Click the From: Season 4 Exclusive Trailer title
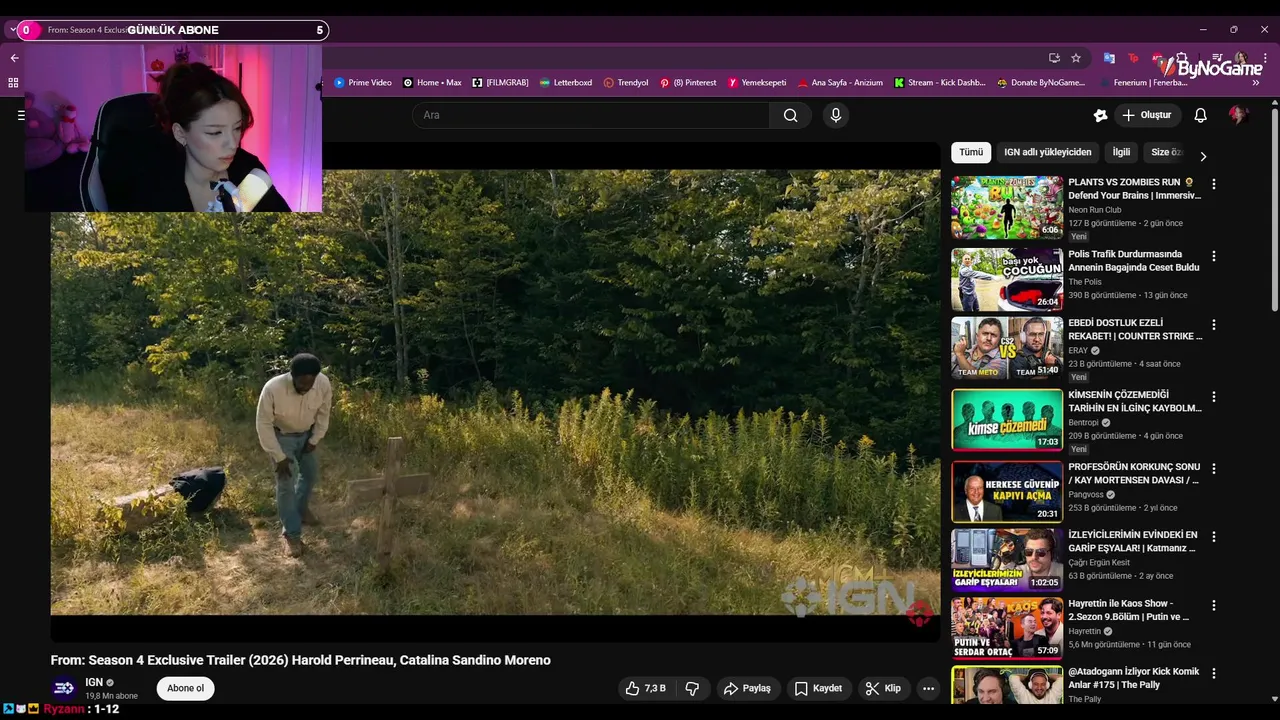Viewport: 1280px width, 720px height. click(x=301, y=660)
